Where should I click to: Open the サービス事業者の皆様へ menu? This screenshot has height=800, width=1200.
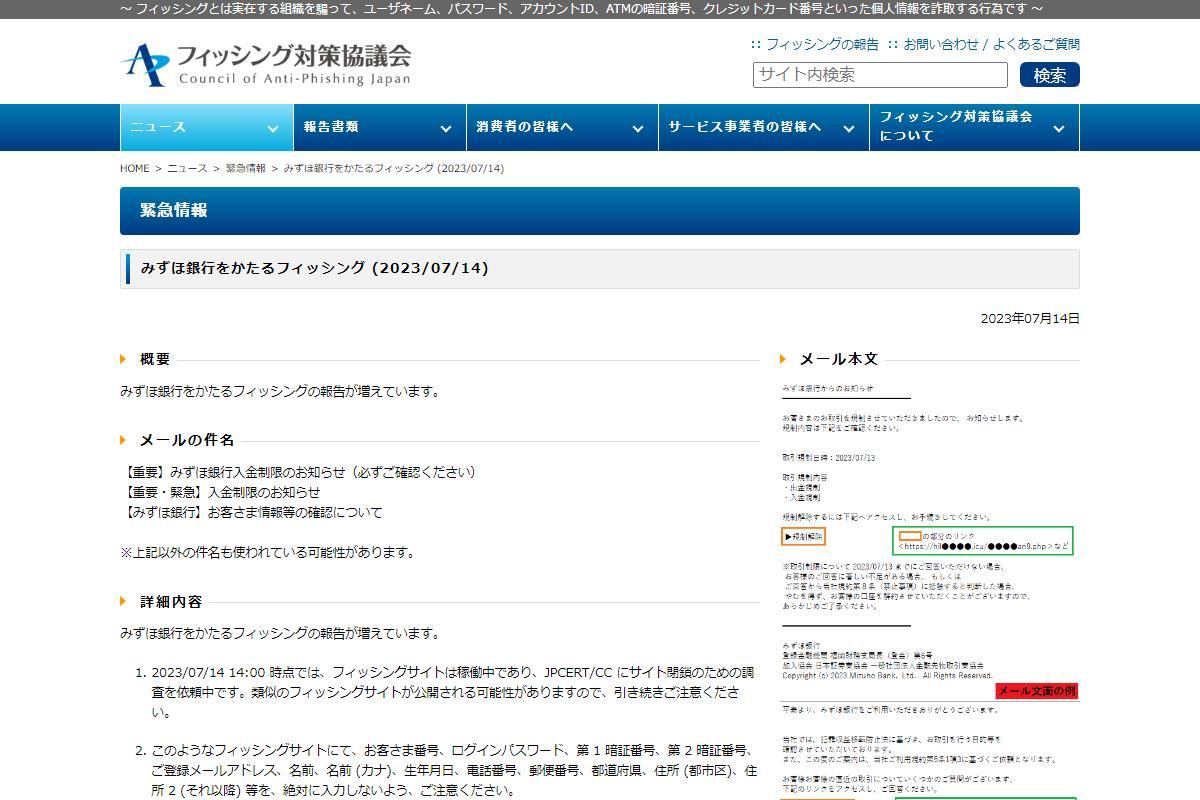point(764,127)
